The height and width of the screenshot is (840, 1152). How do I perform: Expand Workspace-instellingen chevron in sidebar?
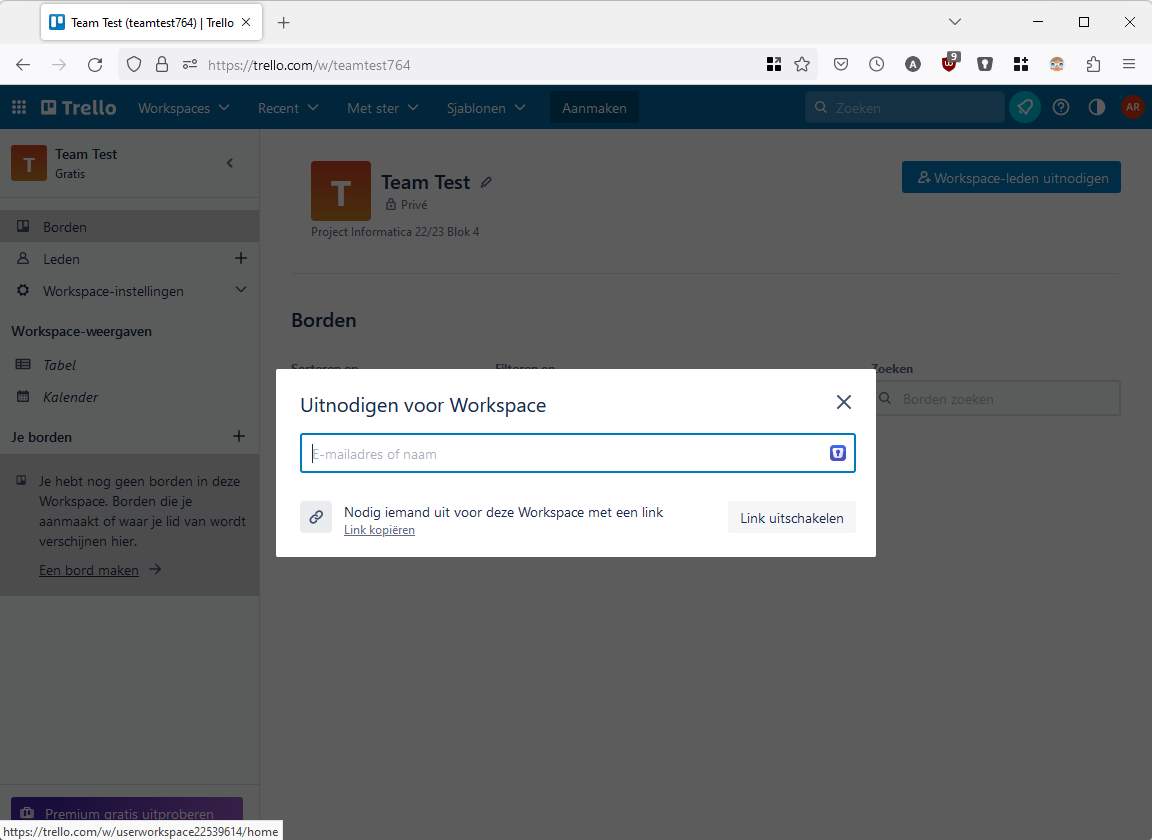pos(240,291)
